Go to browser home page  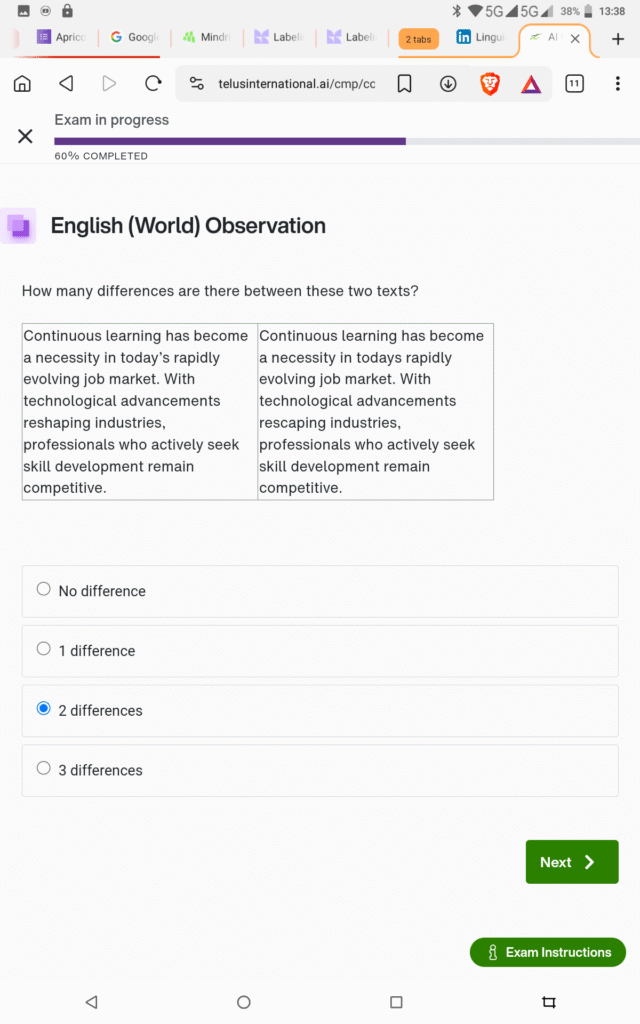(x=22, y=84)
